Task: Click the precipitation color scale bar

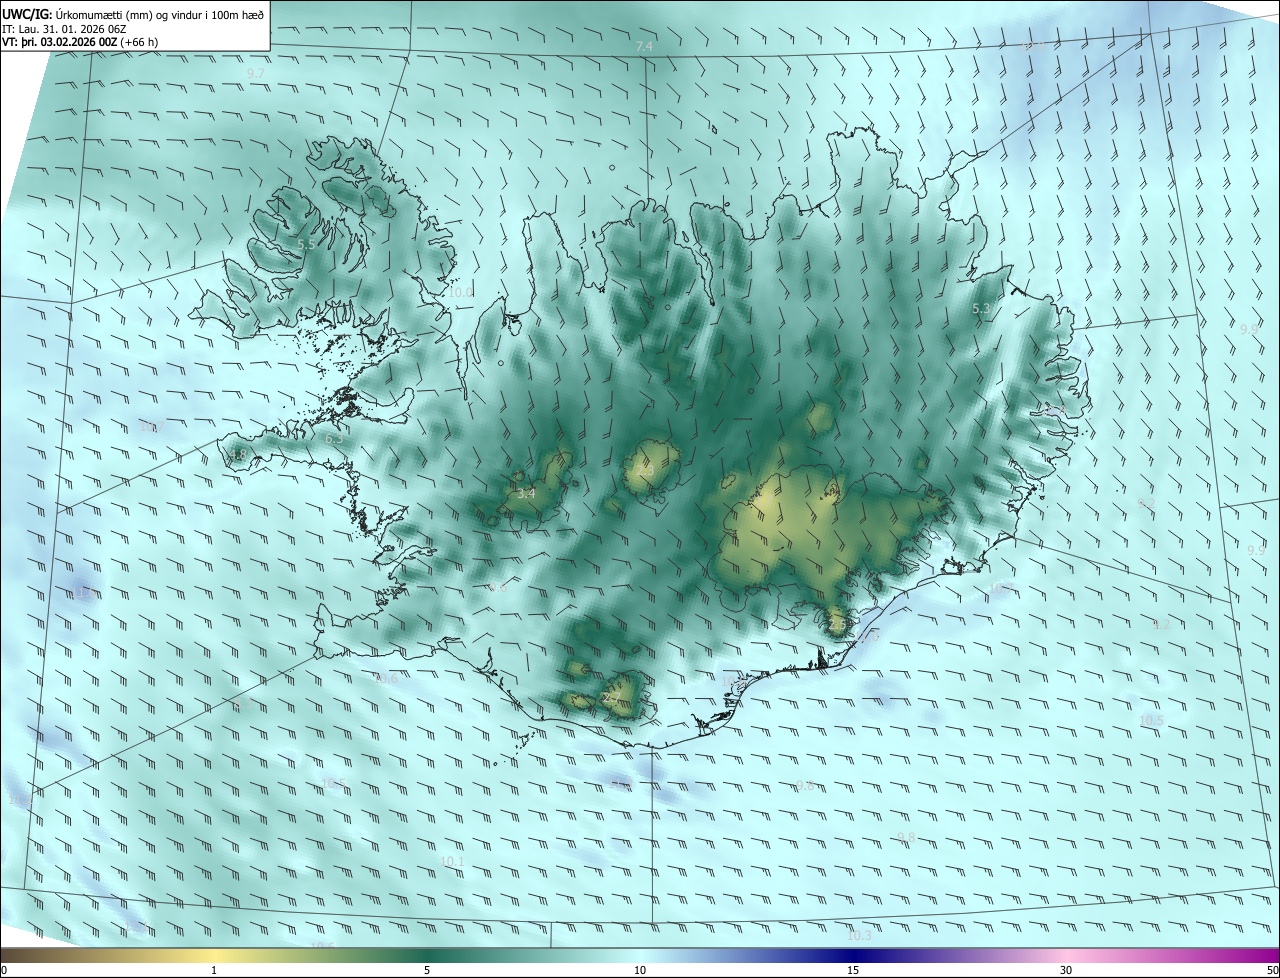Action: click(640, 955)
